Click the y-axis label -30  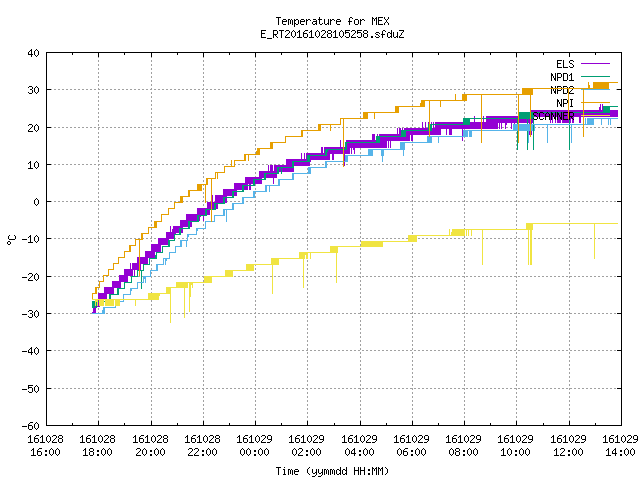pyautogui.click(x=31, y=314)
